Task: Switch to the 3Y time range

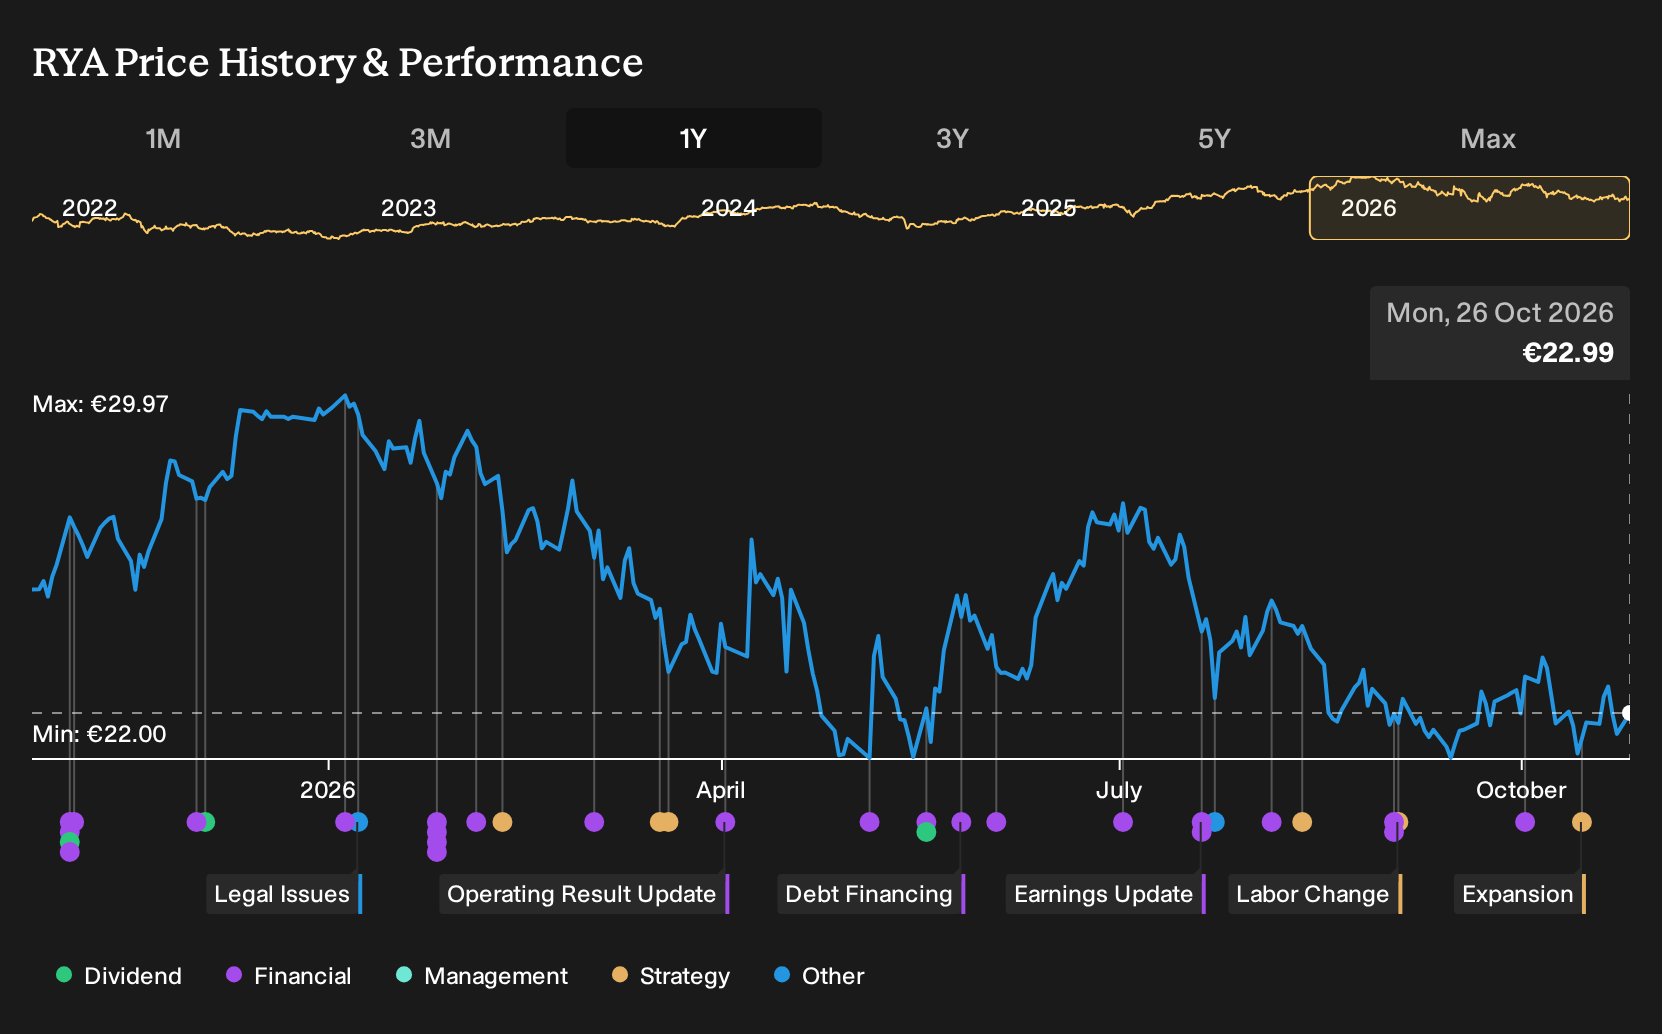Action: pos(952,138)
